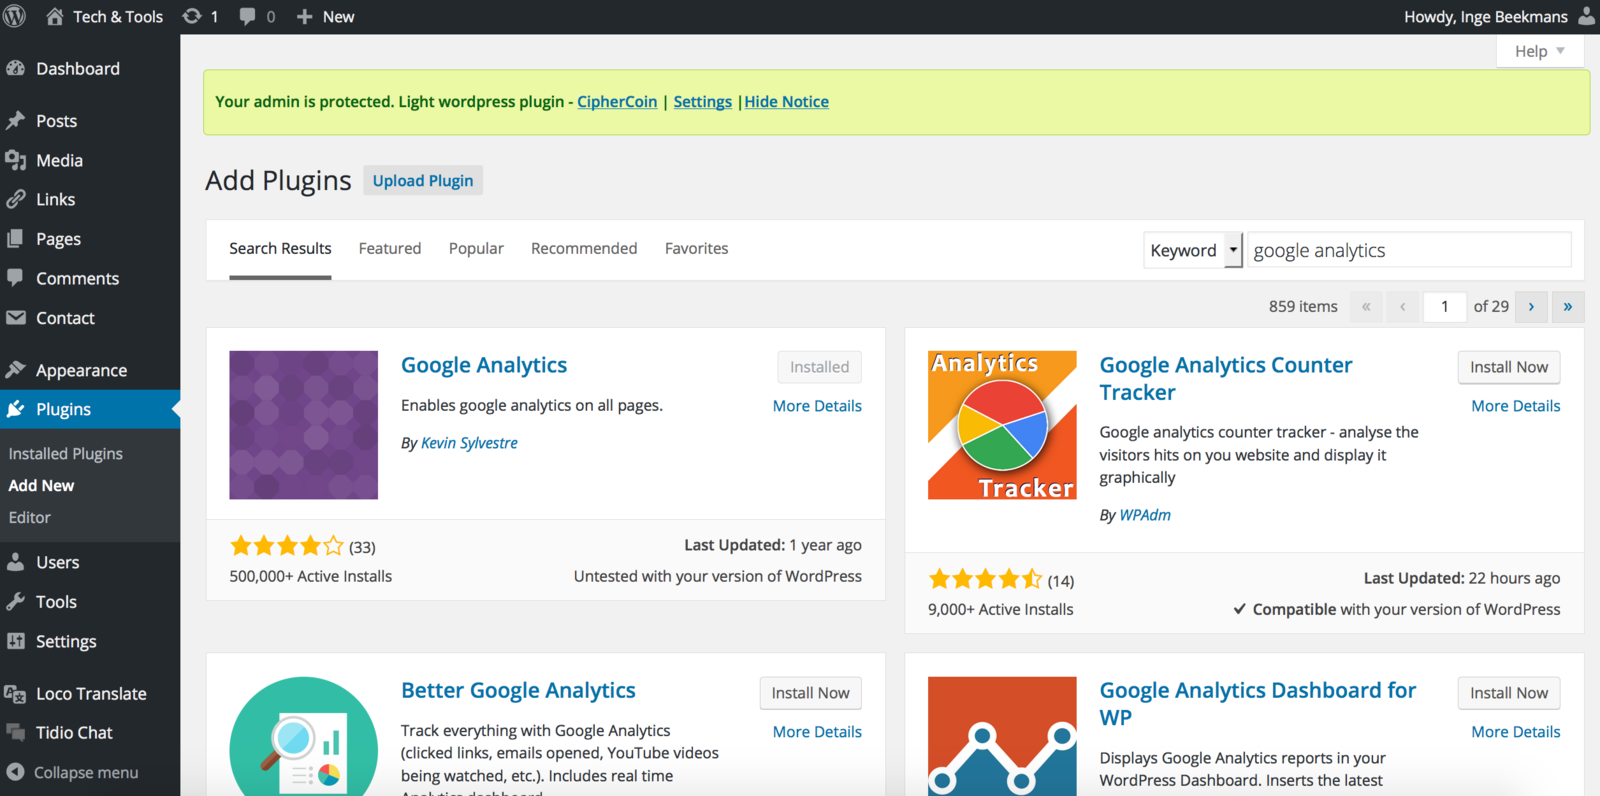Click the Counter Tracker star rating

pos(985,579)
